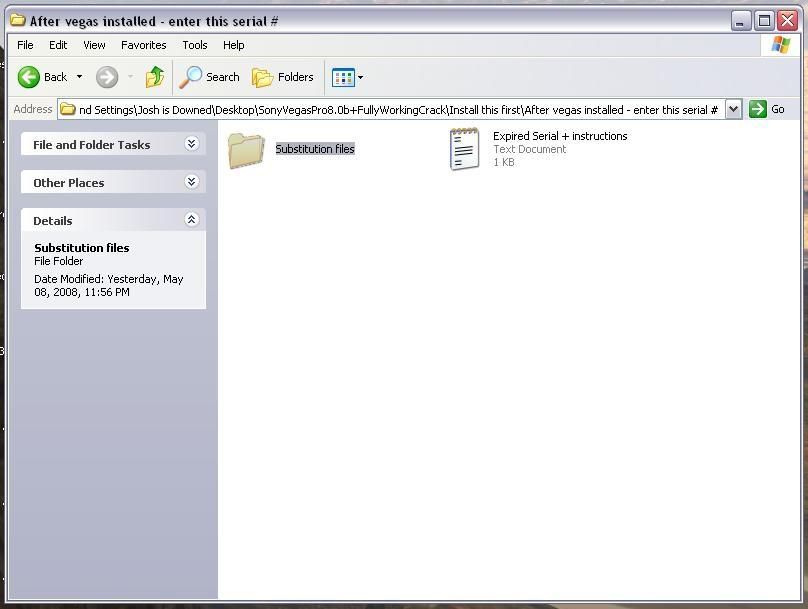
Task: Click the greyed-out Forward arrow button
Action: (x=107, y=77)
